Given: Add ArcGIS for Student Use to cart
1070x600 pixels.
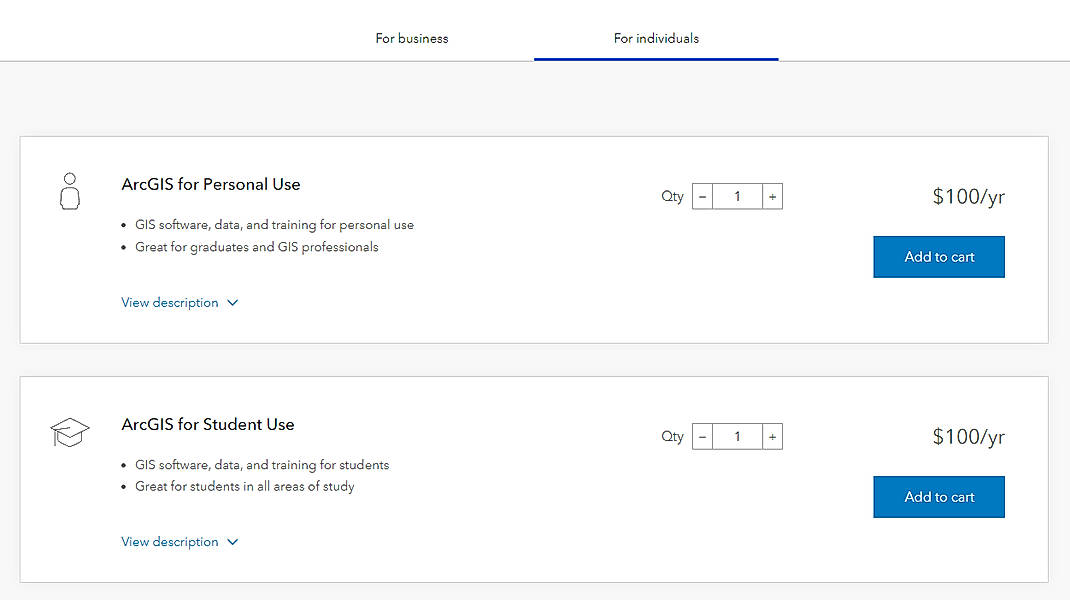Looking at the screenshot, I should [x=939, y=497].
